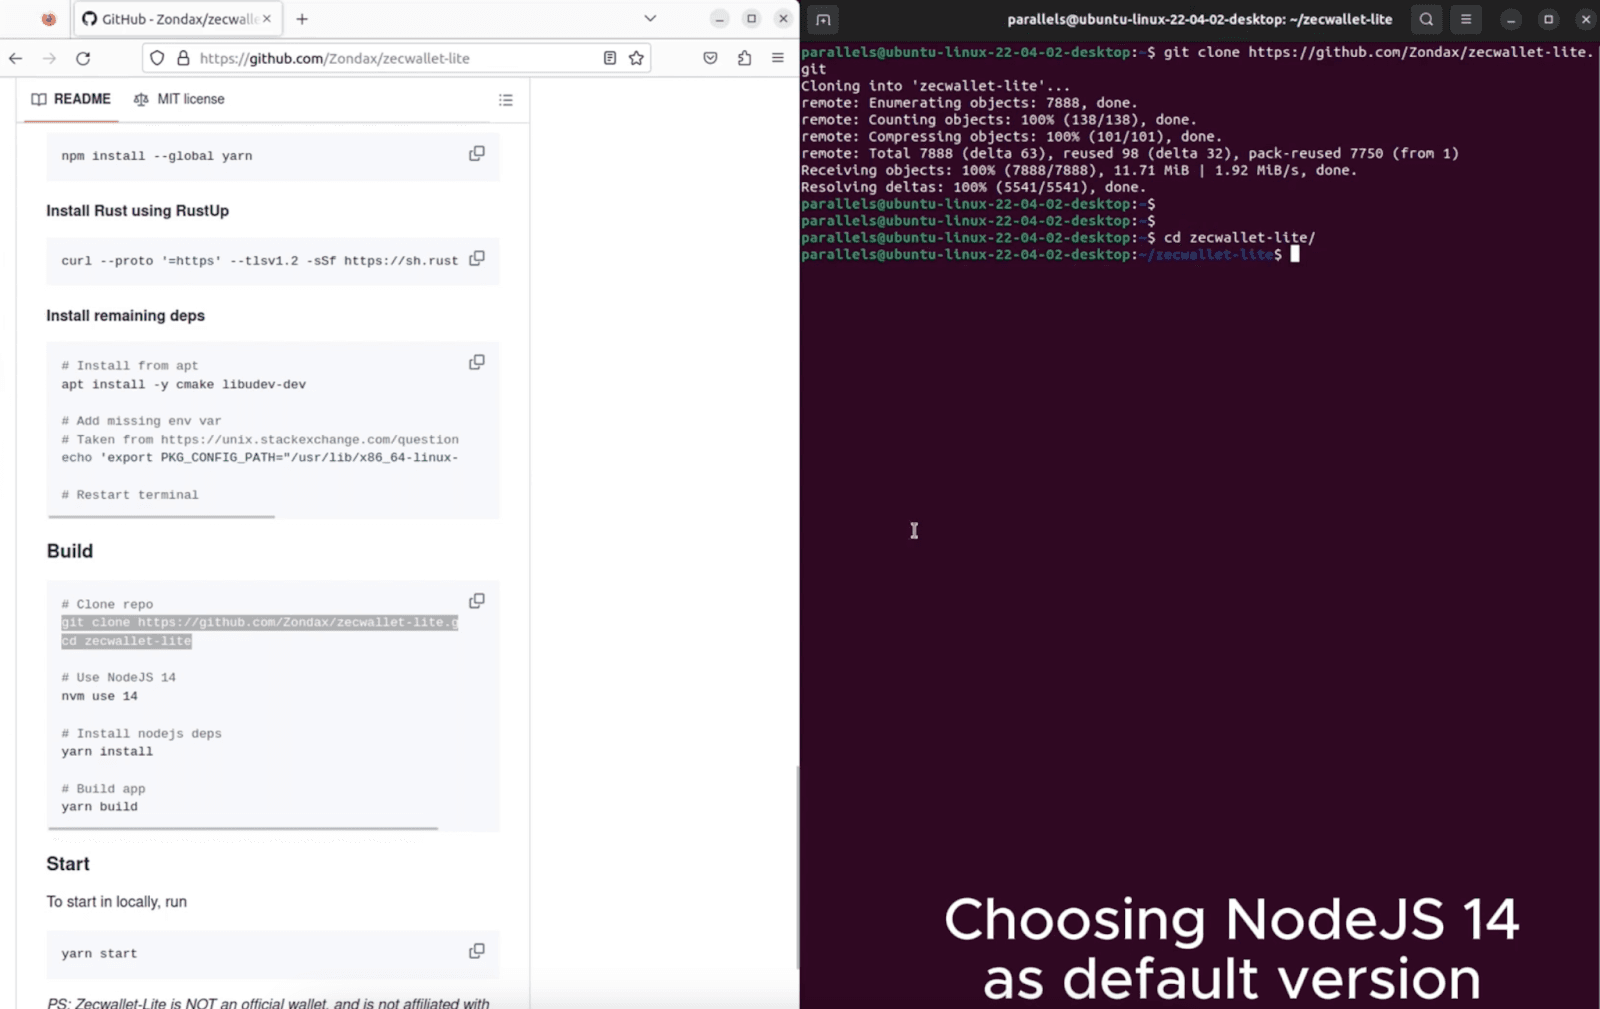The image size is (1600, 1009).
Task: Open tracking protection shield icon
Action: tap(157, 58)
